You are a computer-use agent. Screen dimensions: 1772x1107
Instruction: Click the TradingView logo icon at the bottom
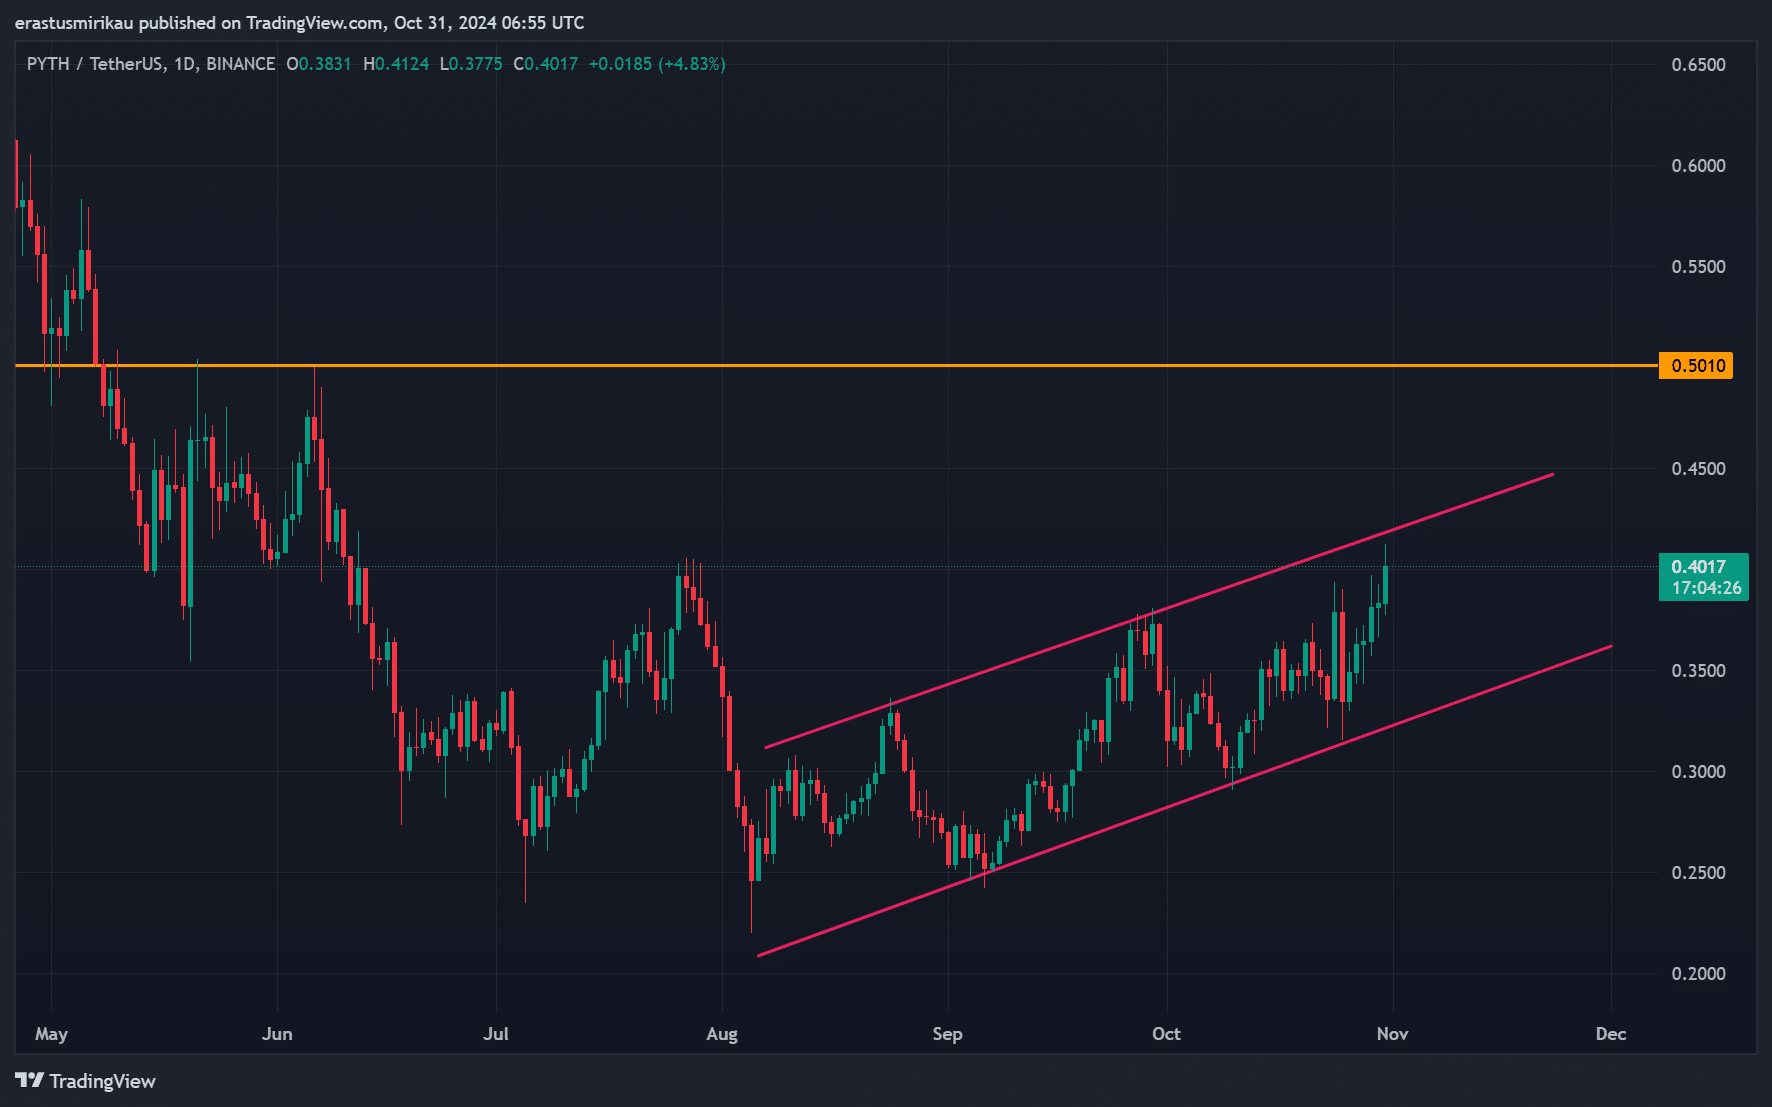coord(29,1081)
